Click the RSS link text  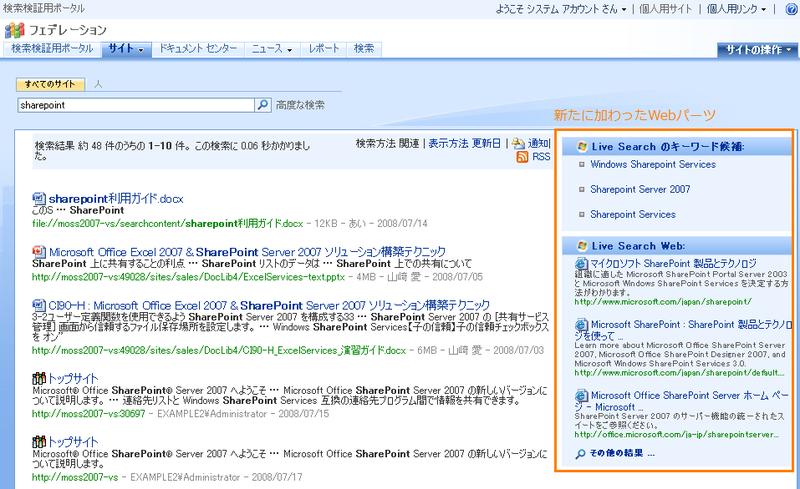541,157
